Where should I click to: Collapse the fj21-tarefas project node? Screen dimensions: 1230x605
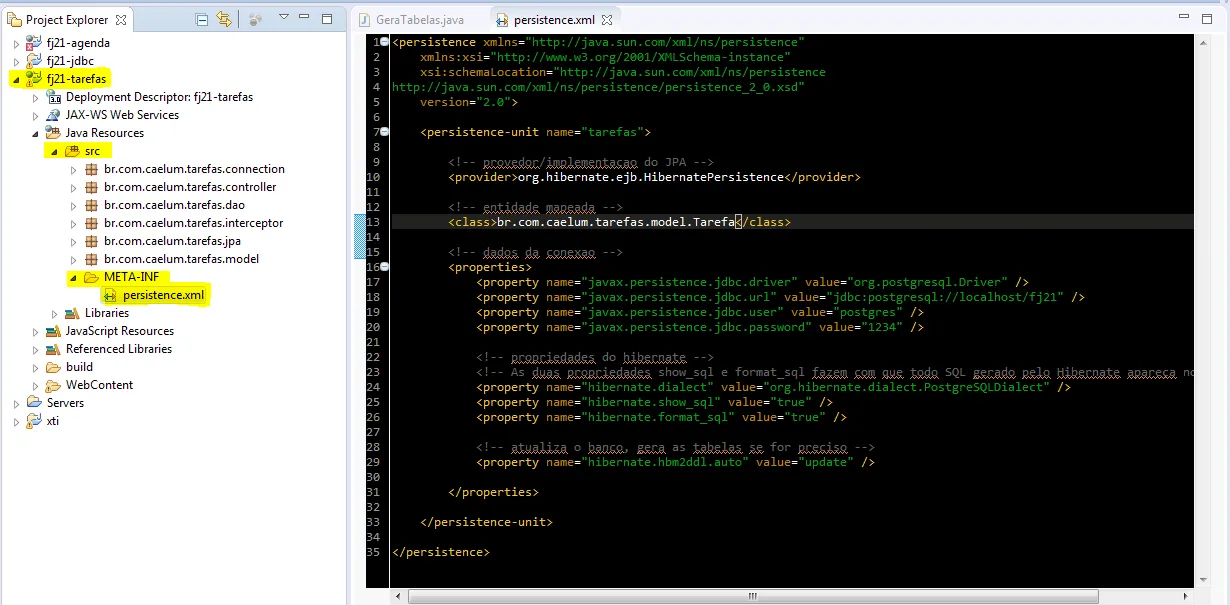click(x=16, y=79)
